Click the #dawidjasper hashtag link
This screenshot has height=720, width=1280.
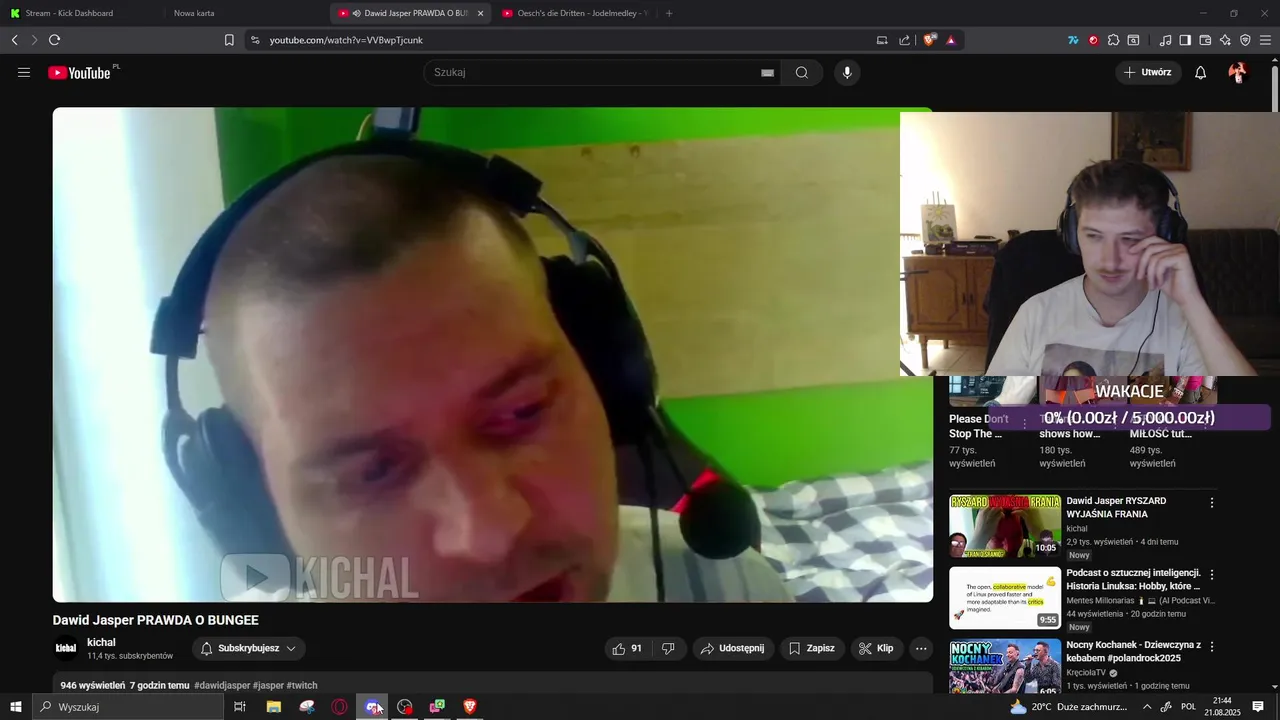(222, 686)
